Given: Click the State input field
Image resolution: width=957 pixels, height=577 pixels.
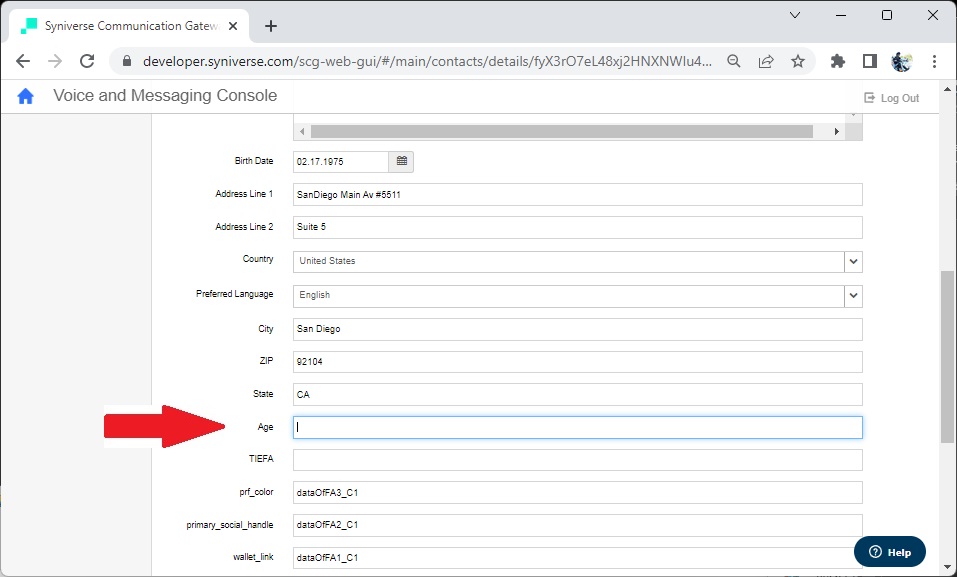Looking at the screenshot, I should 577,394.
